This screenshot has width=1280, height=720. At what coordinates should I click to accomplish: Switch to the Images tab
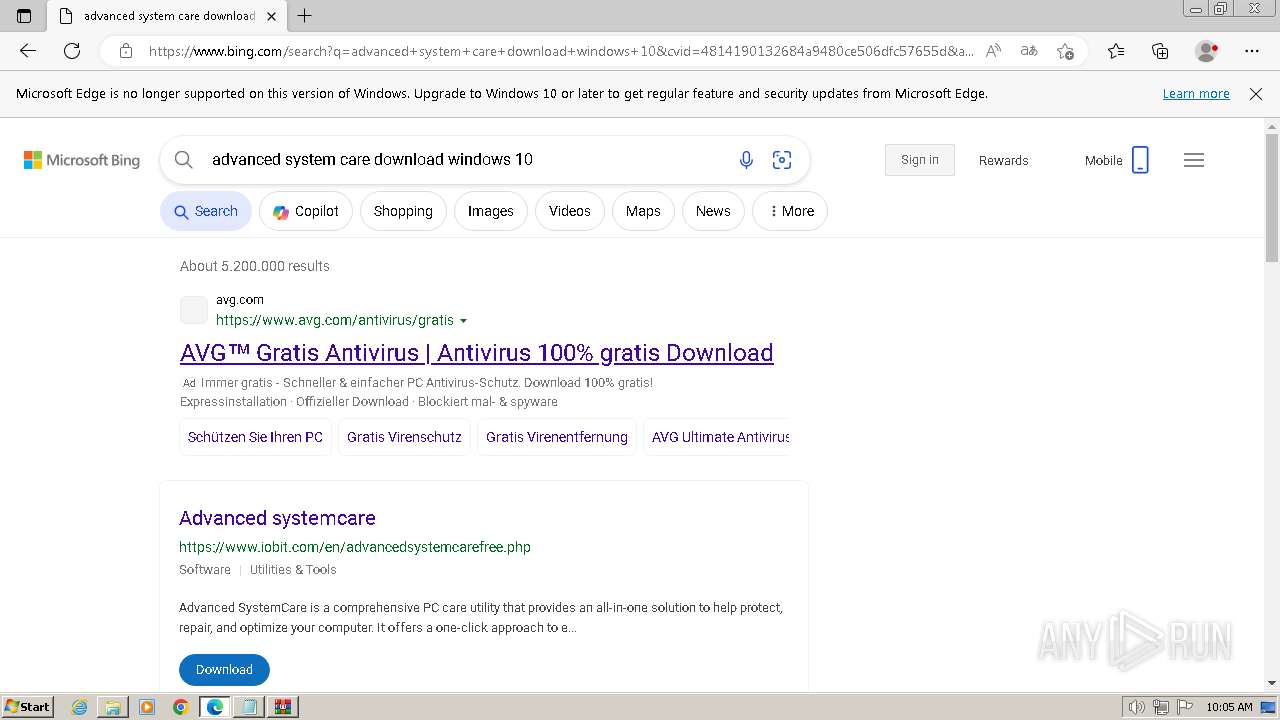tap(491, 211)
